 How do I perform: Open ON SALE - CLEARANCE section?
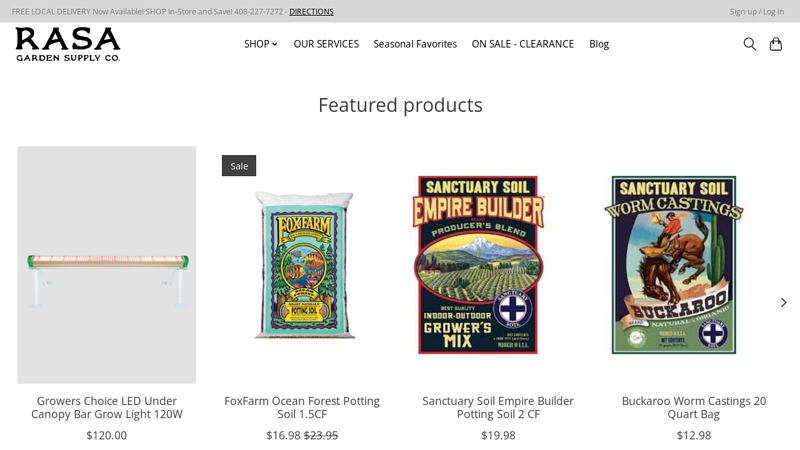click(x=523, y=44)
